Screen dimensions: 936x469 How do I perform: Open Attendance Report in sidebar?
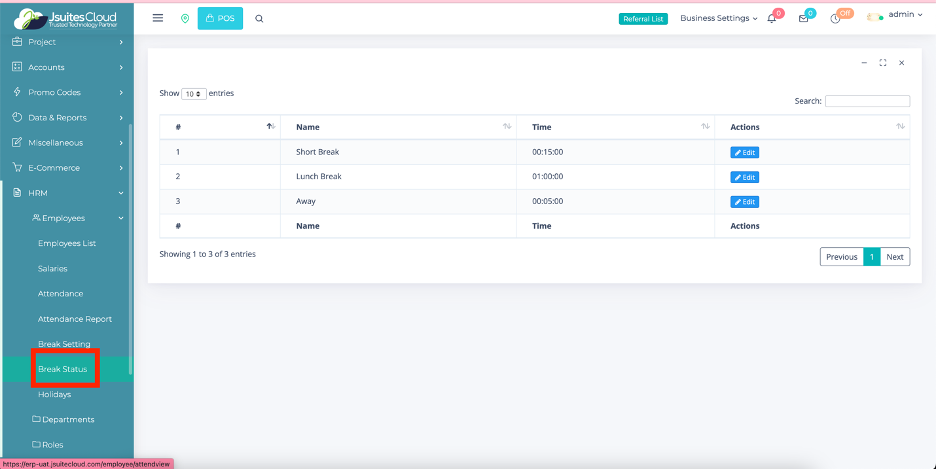(x=75, y=319)
